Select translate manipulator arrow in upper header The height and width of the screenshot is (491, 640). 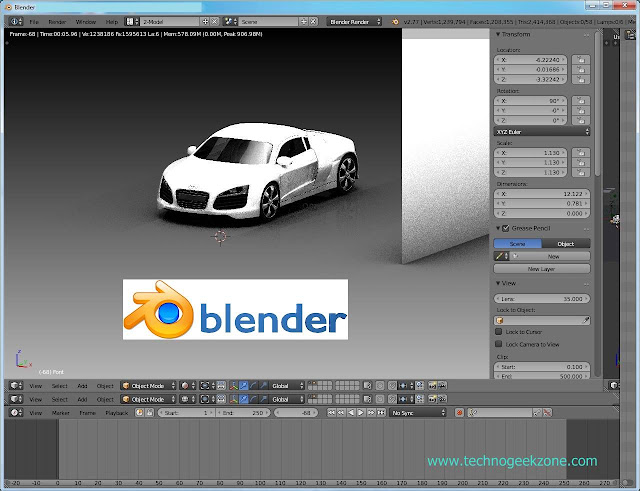(244, 385)
